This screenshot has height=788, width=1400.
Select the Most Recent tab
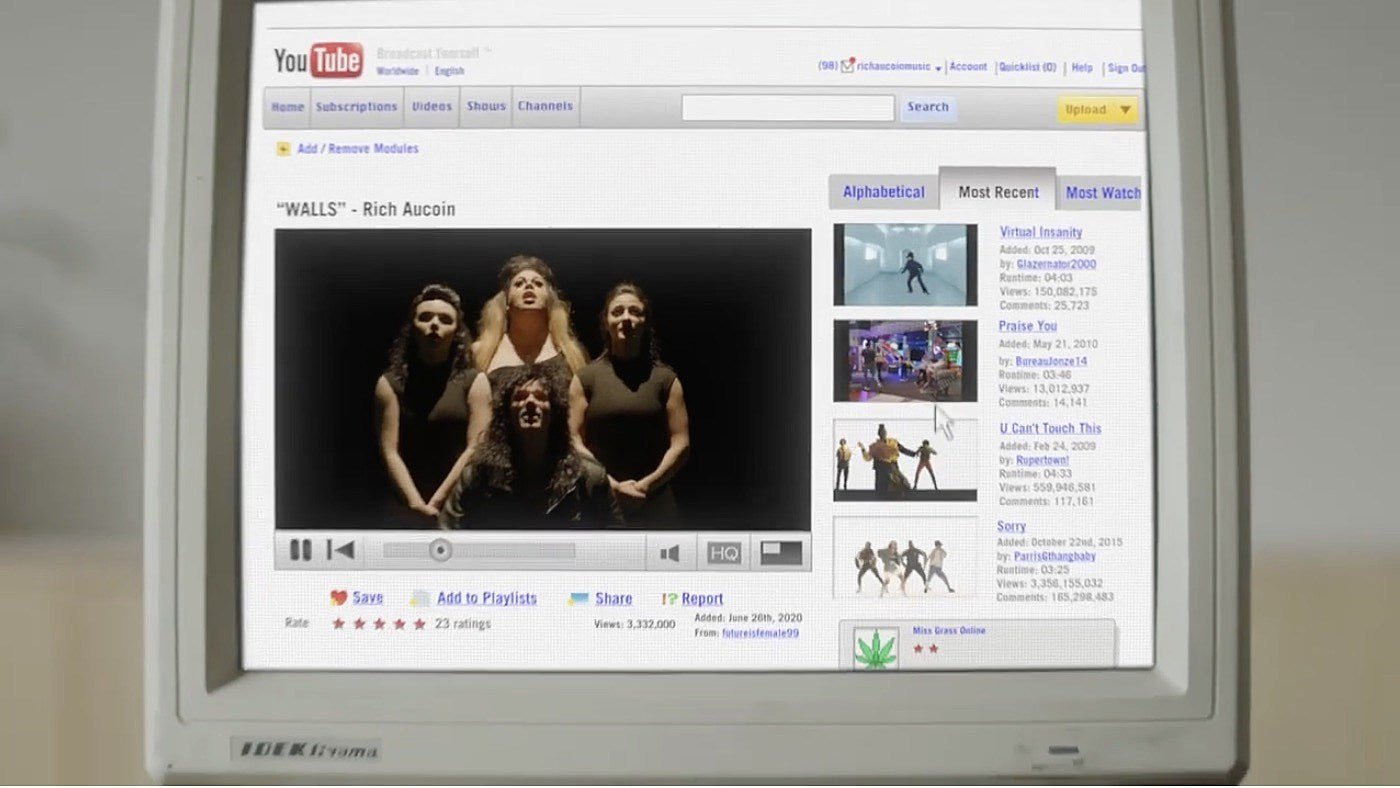[998, 190]
